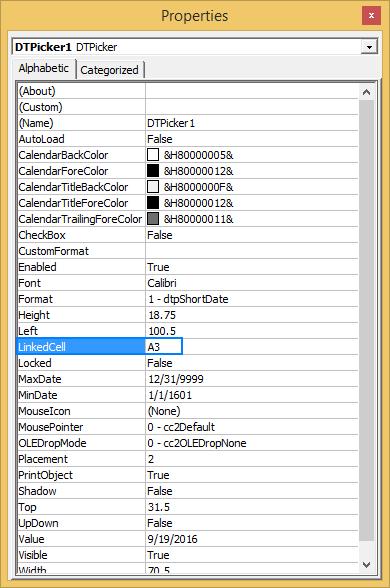Image resolution: width=390 pixels, height=588 pixels.
Task: Select the AutoLoad property
Action: [42, 139]
